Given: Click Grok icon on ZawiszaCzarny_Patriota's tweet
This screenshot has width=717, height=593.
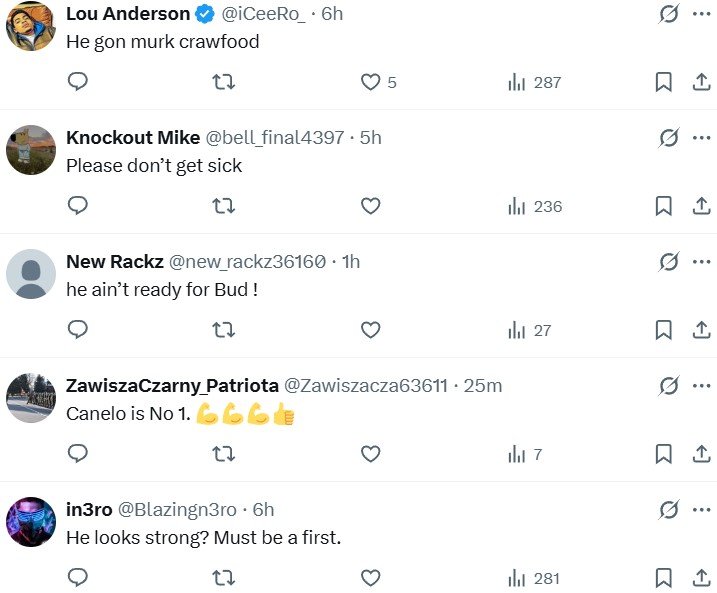Looking at the screenshot, I should 669,386.
